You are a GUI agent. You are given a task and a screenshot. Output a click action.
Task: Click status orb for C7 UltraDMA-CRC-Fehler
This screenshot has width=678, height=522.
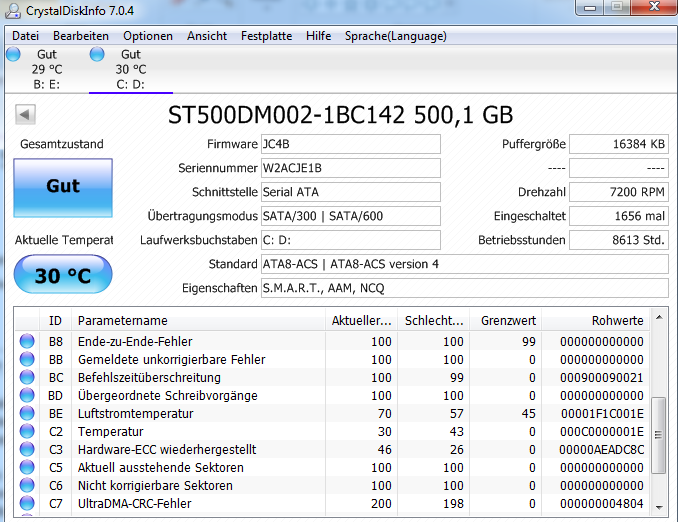click(27, 503)
